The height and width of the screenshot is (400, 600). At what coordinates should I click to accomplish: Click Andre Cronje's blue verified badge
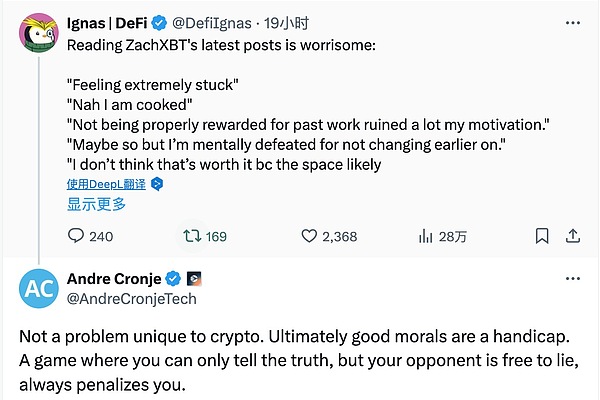(173, 278)
